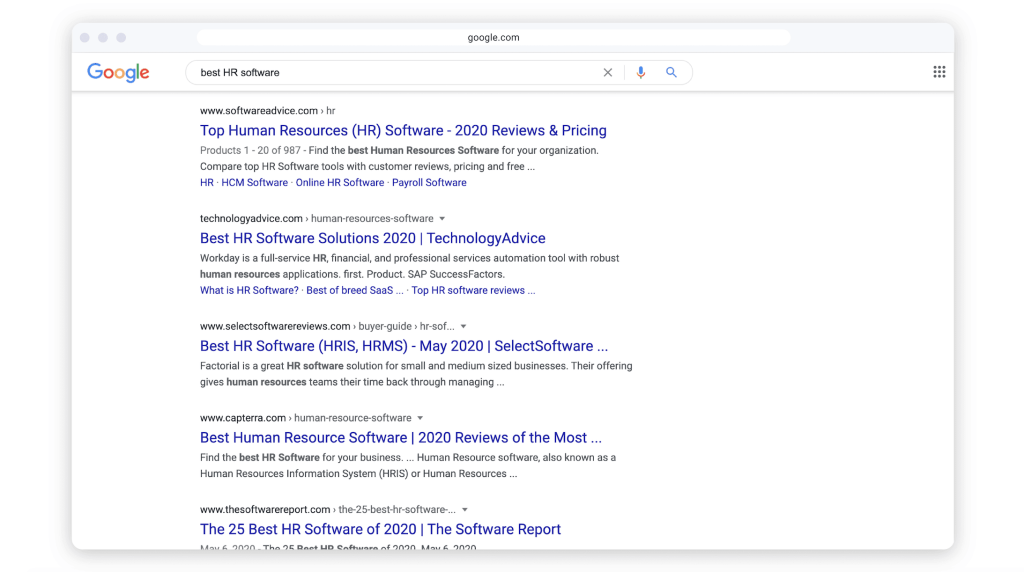Click the google.com address bar
The image size is (1024, 572).
[493, 38]
